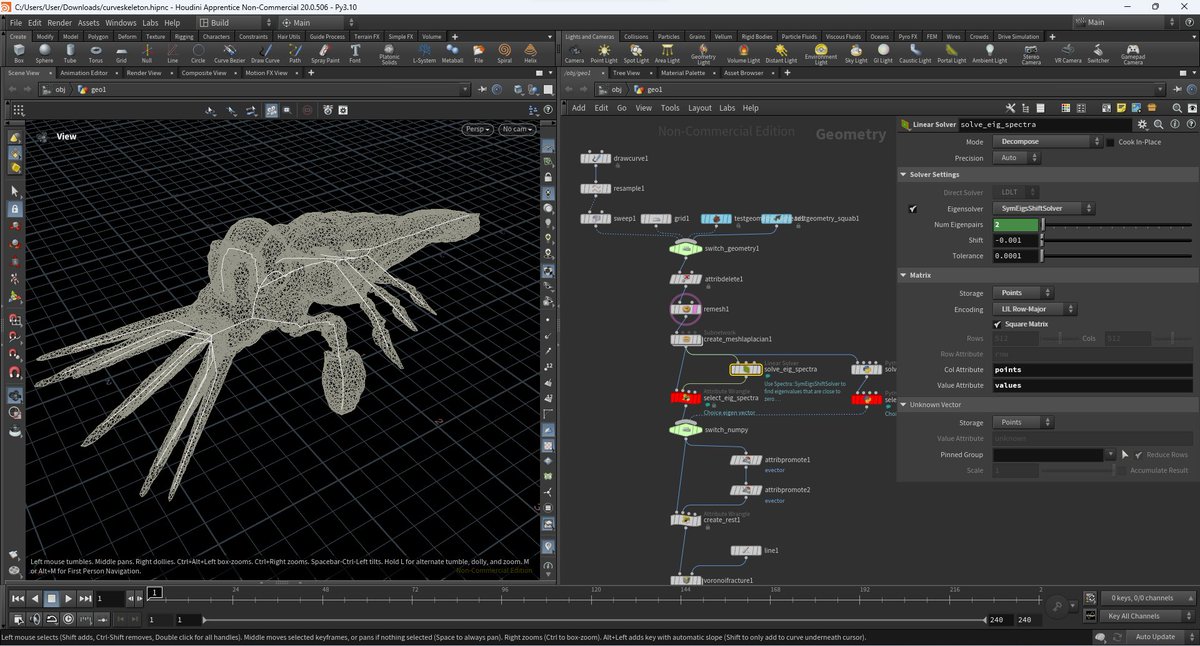Select the L-System shelf tool
Viewport: 1200px width, 646px height.
pos(424,53)
